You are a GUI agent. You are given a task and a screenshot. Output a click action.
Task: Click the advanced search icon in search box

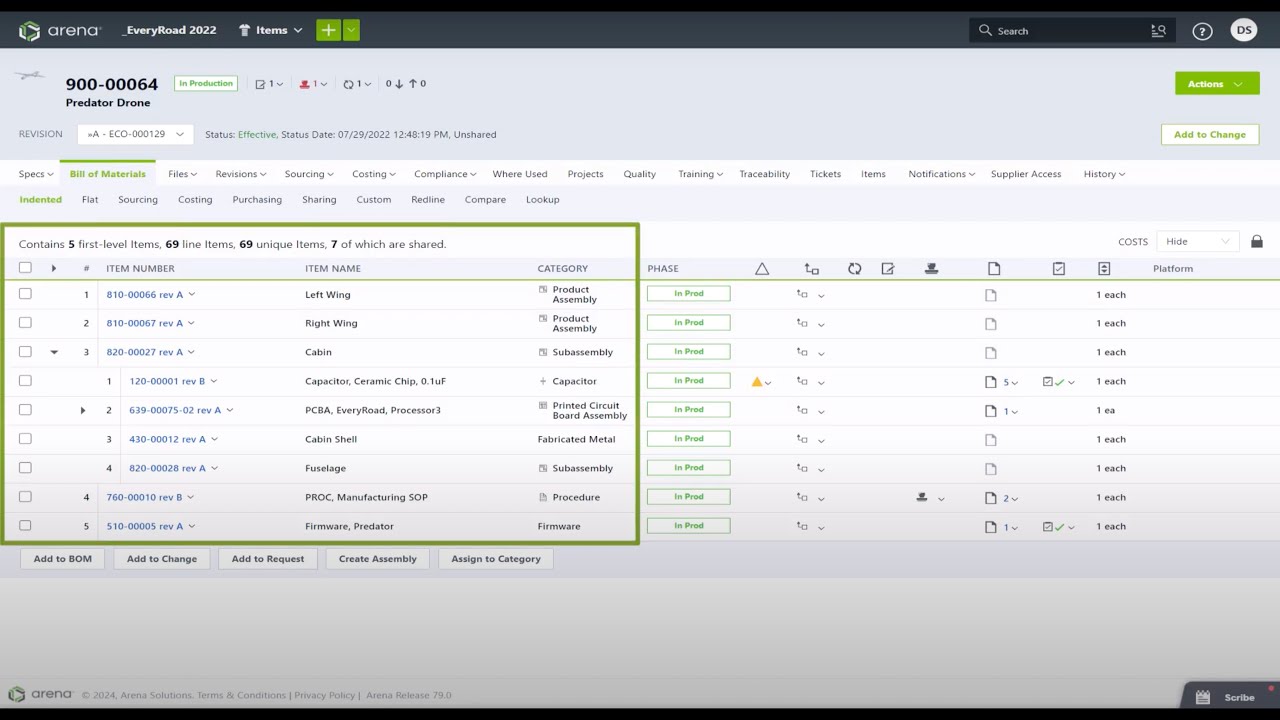coord(1158,31)
